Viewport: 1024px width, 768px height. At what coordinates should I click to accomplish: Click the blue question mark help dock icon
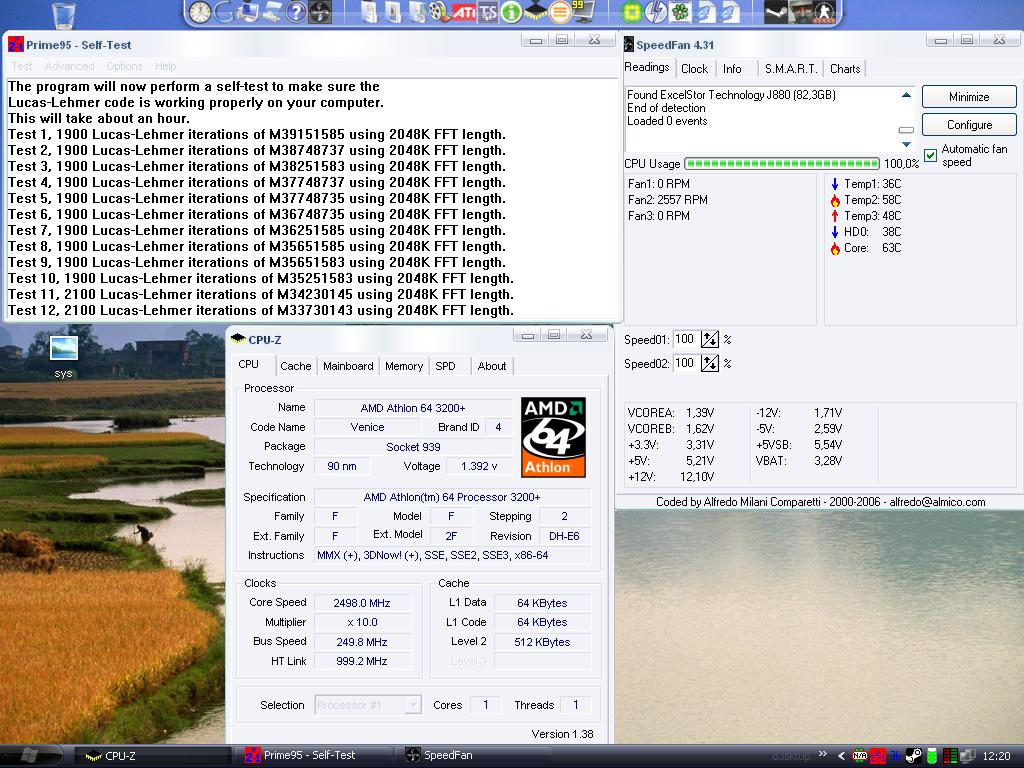tap(296, 12)
